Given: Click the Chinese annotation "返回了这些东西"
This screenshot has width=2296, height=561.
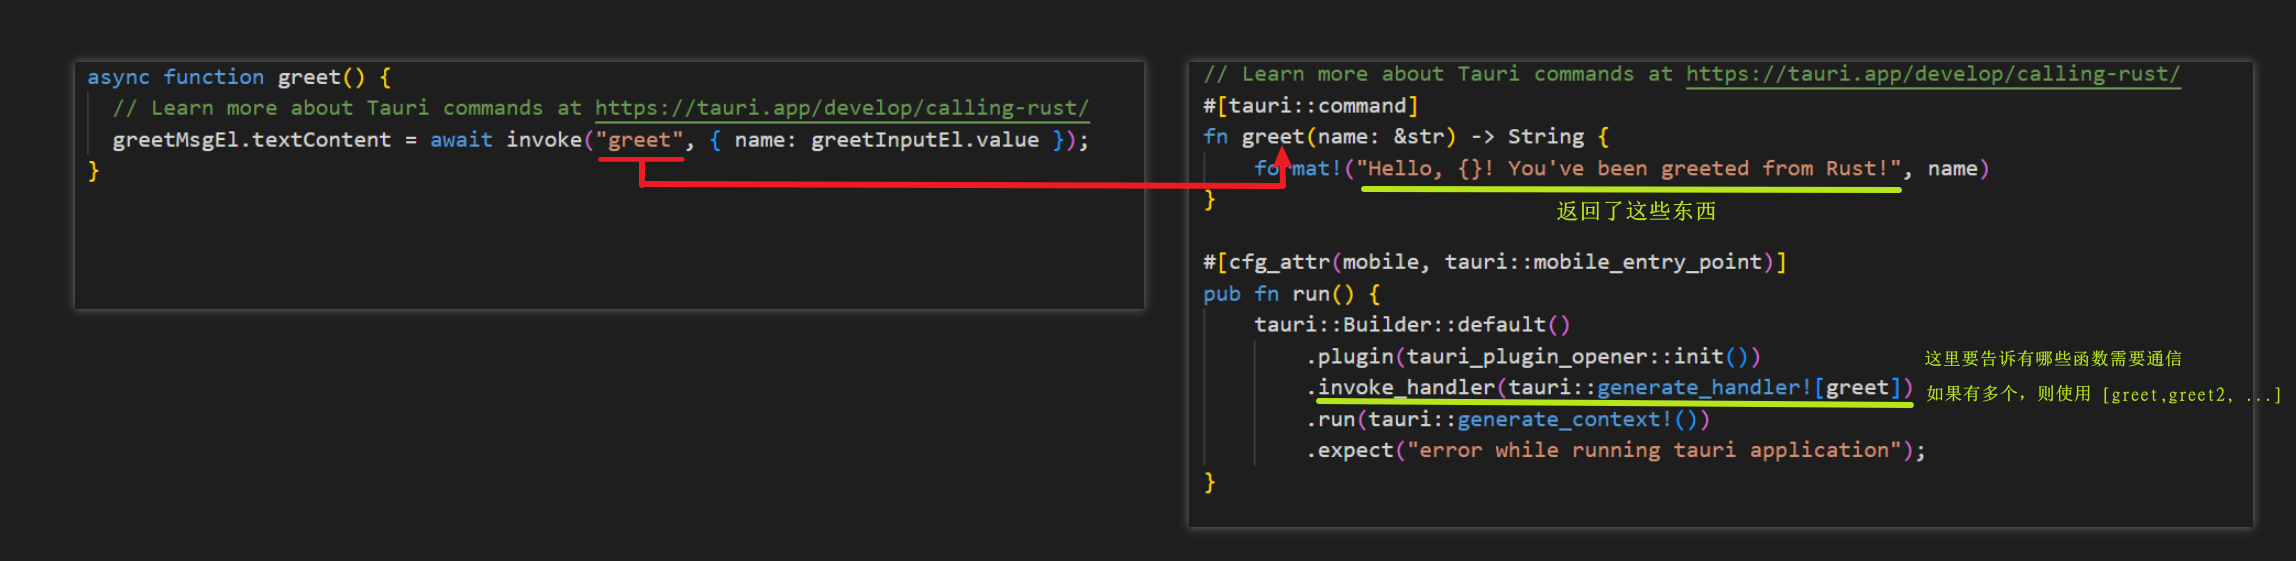Looking at the screenshot, I should (1635, 211).
